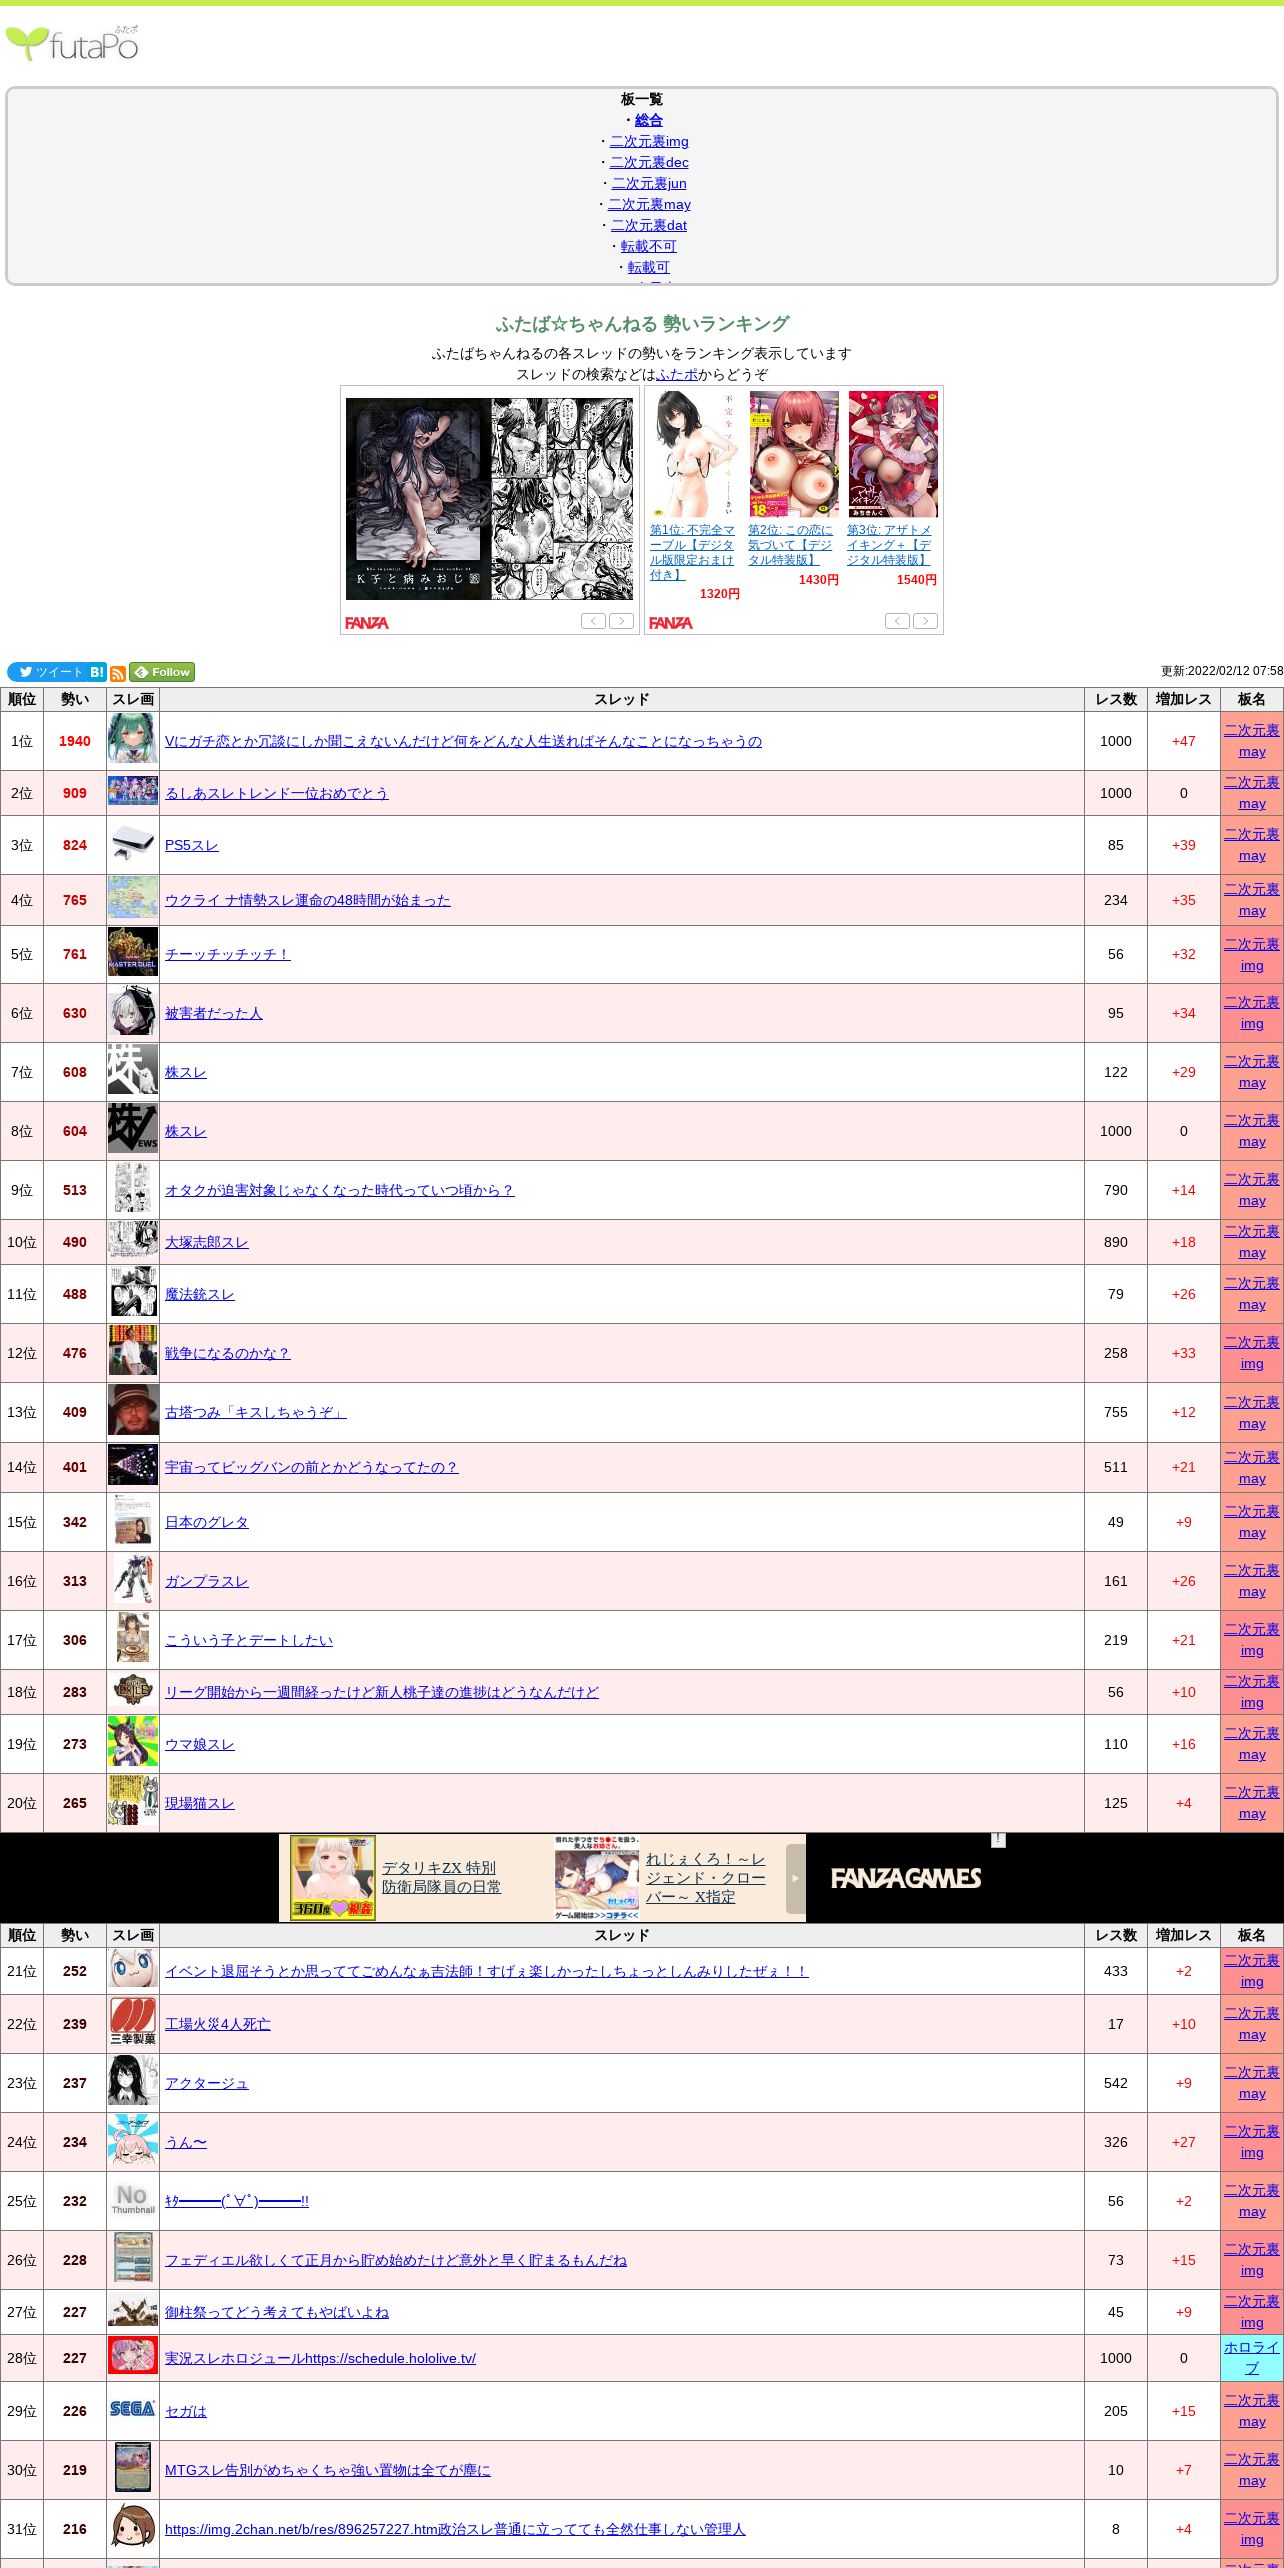
Task: Open the 転載不可 board link
Action: [648, 246]
